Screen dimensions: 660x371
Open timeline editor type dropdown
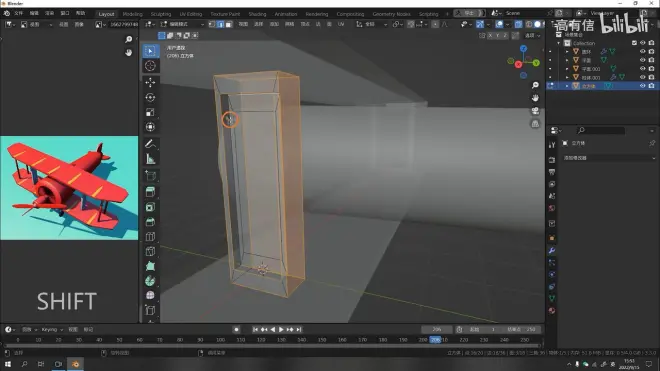[x=10, y=330]
